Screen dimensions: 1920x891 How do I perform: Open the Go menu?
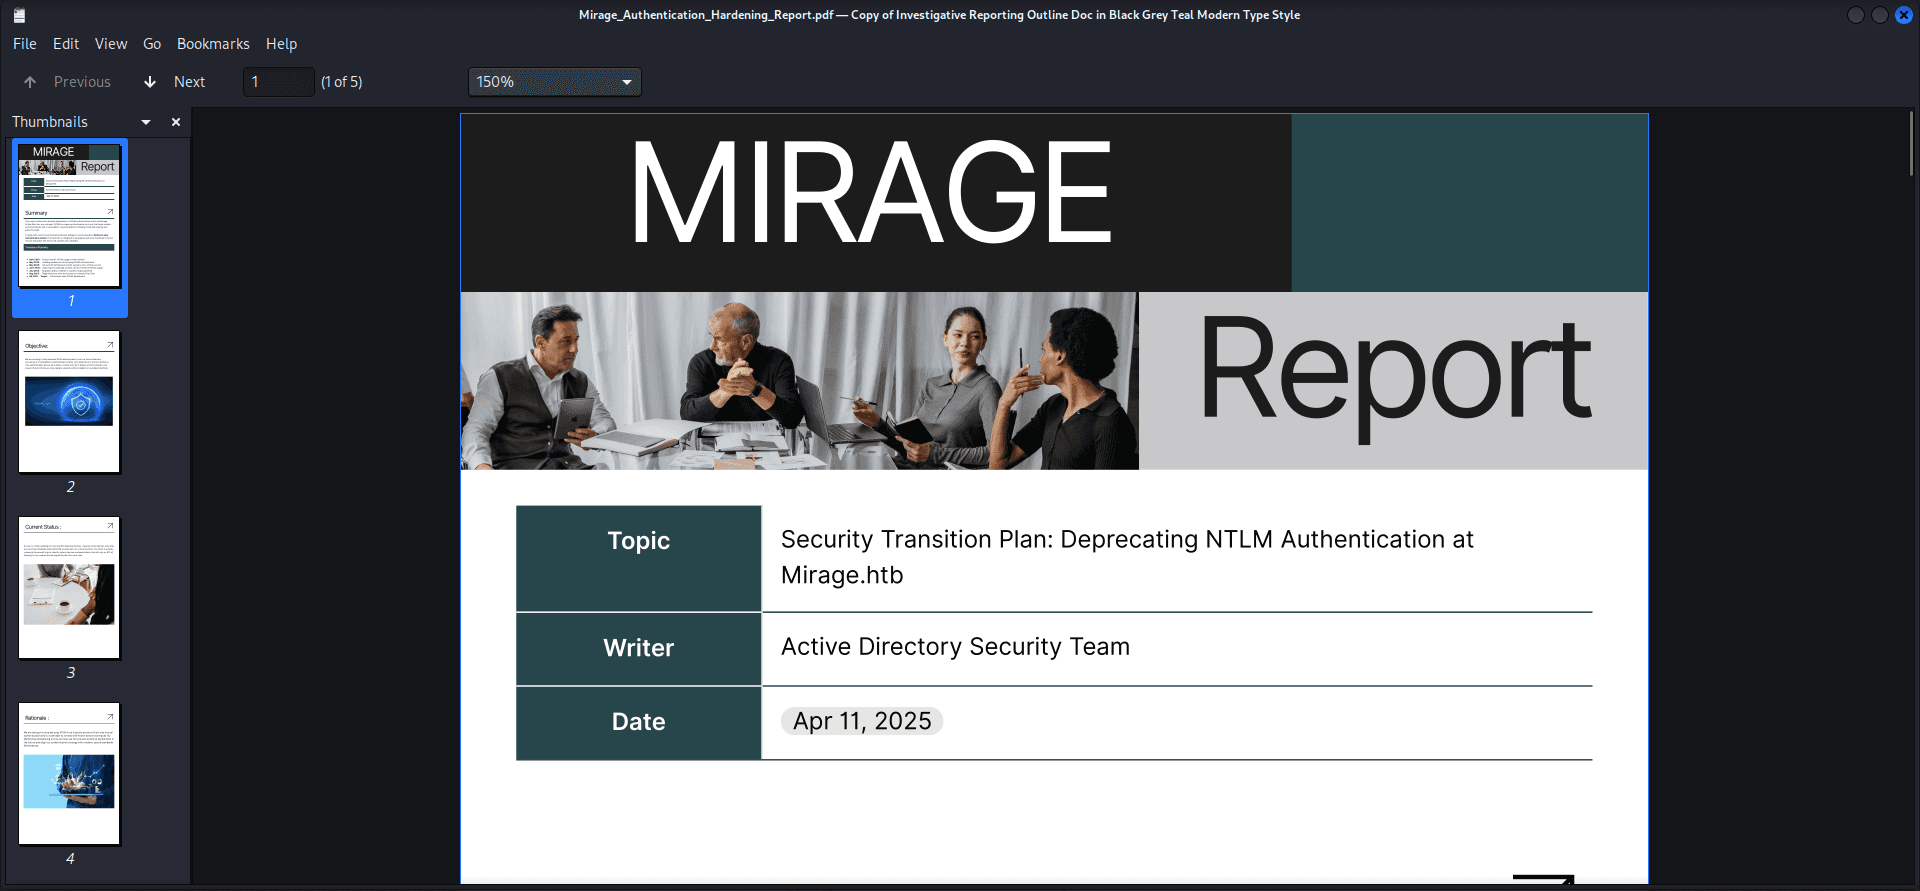click(152, 44)
